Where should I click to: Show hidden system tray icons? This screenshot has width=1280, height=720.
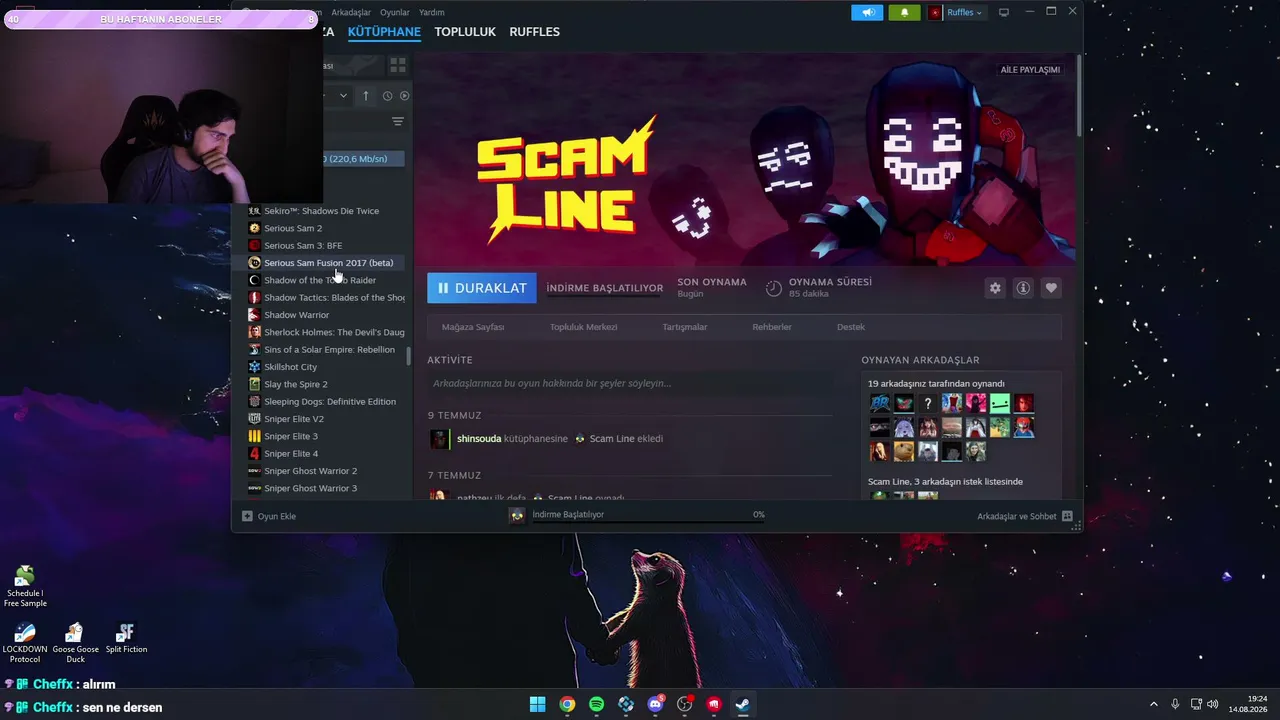click(1153, 704)
